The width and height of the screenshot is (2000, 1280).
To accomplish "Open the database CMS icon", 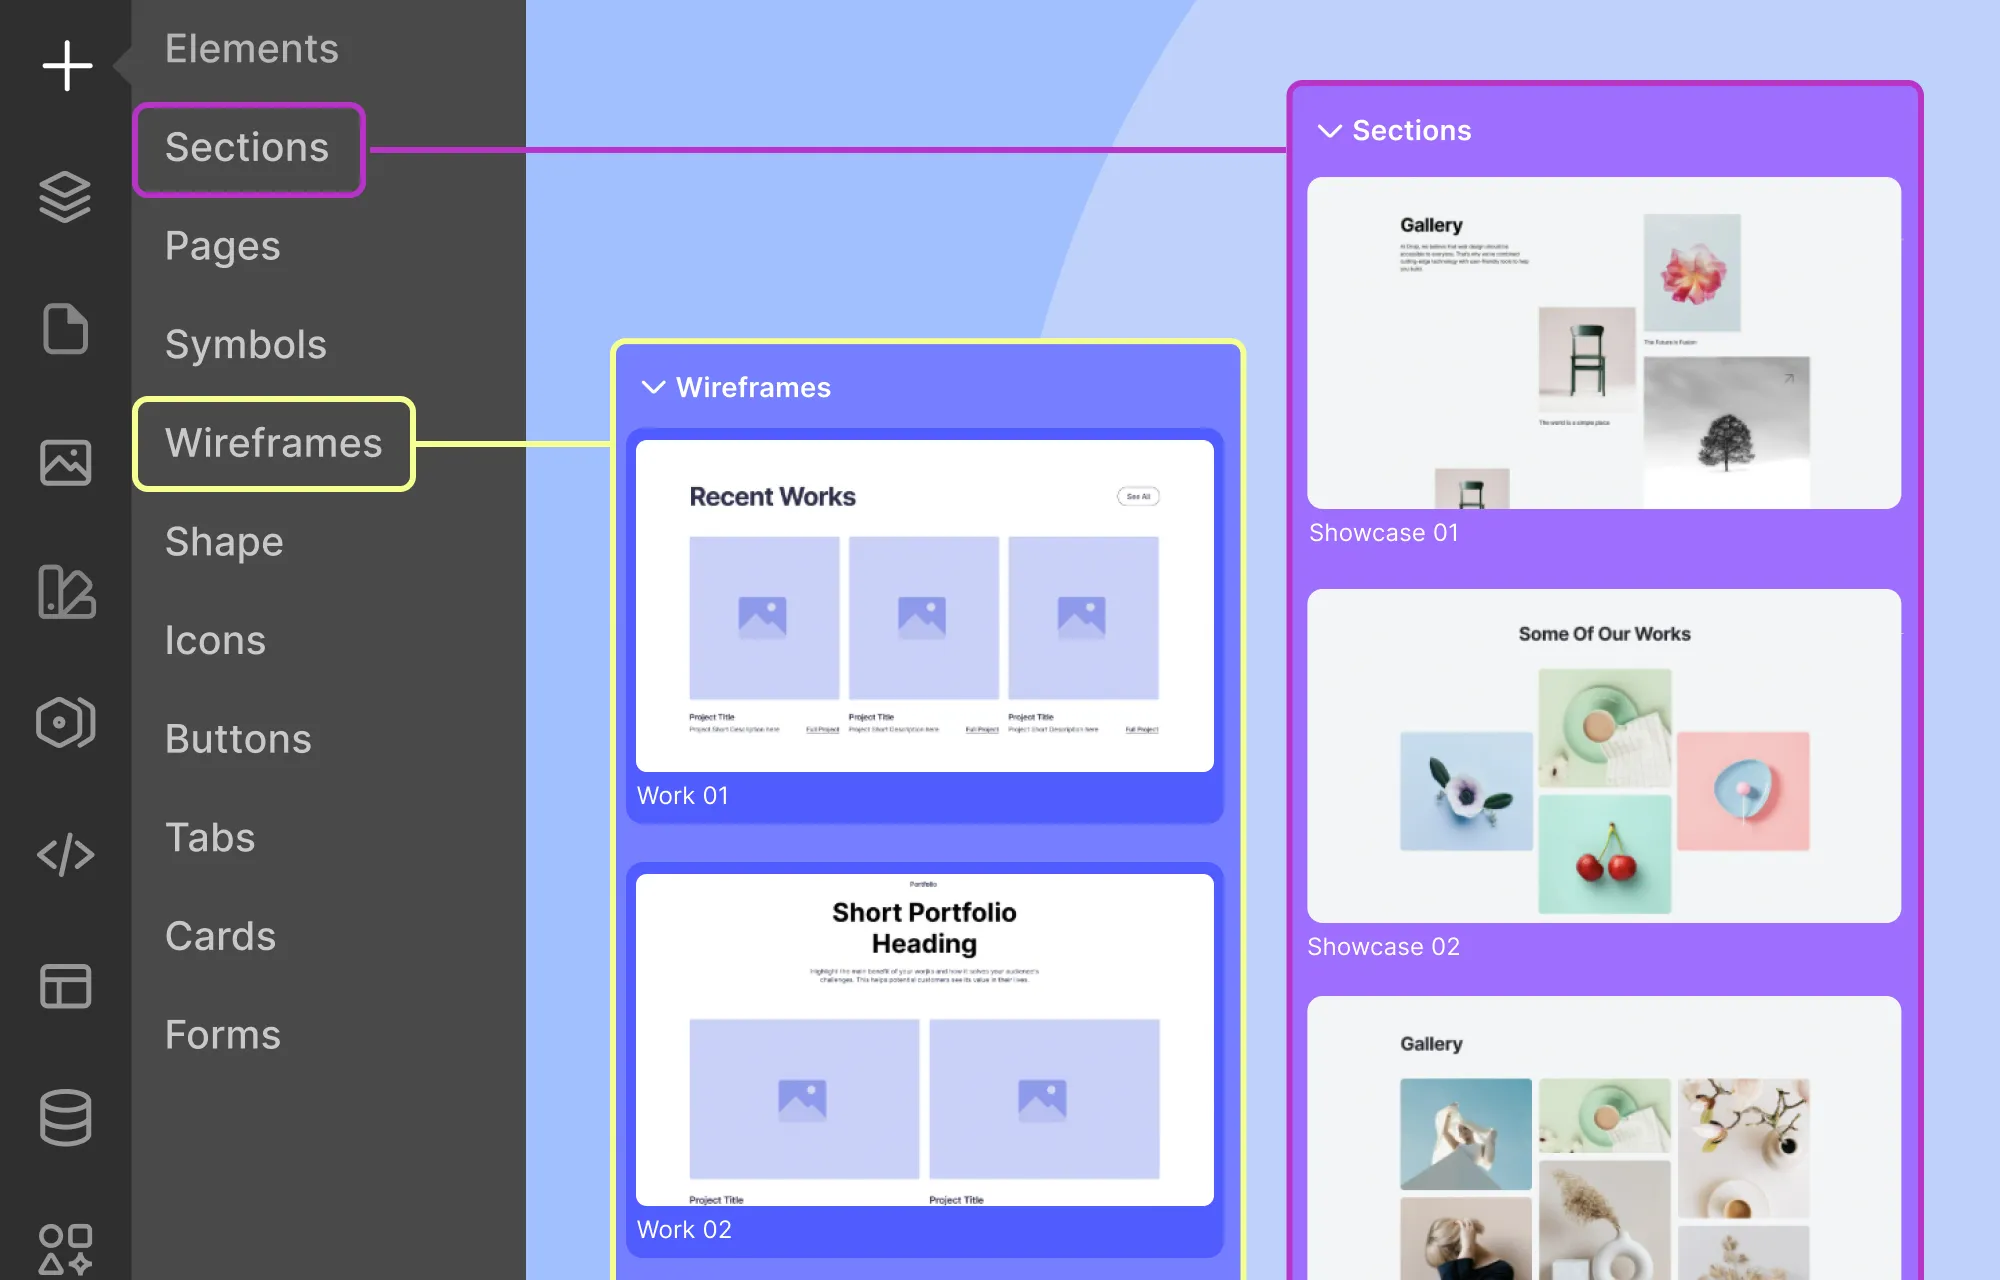I will [x=65, y=1117].
